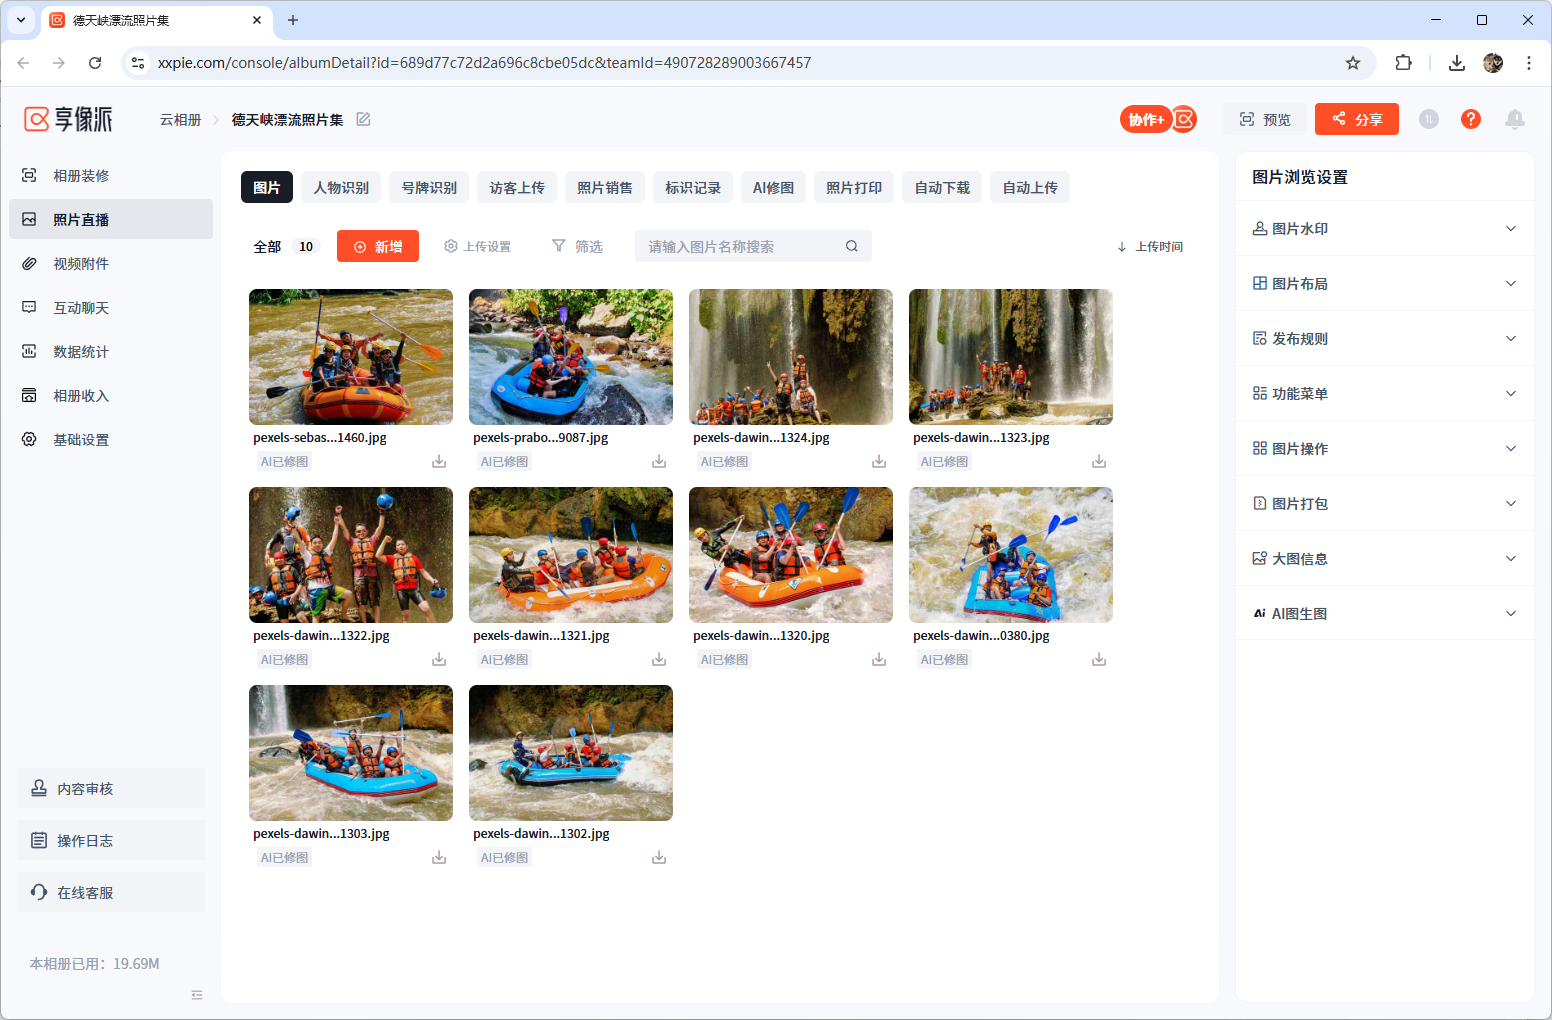This screenshot has height=1020, width=1552.
Task: Click the red 新增 button
Action: (x=378, y=246)
